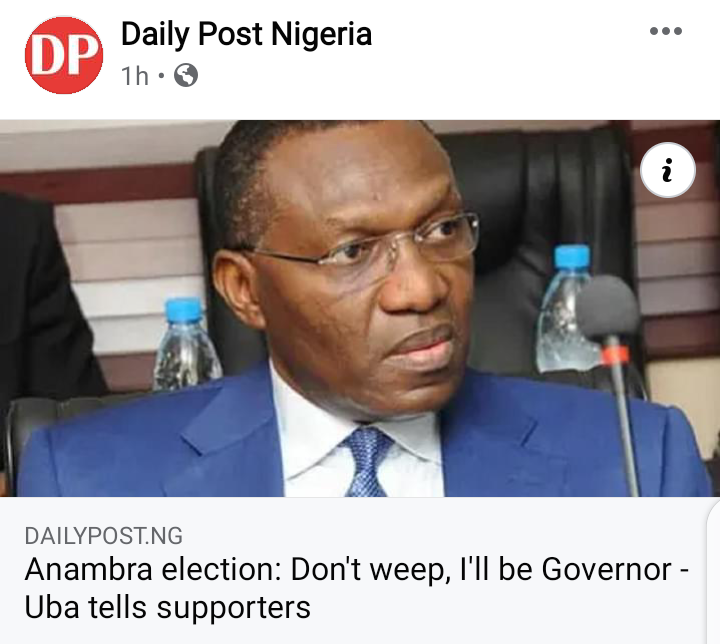The width and height of the screenshot is (720, 644).
Task: Open the Daily Post Nigeria page name
Action: point(246,34)
